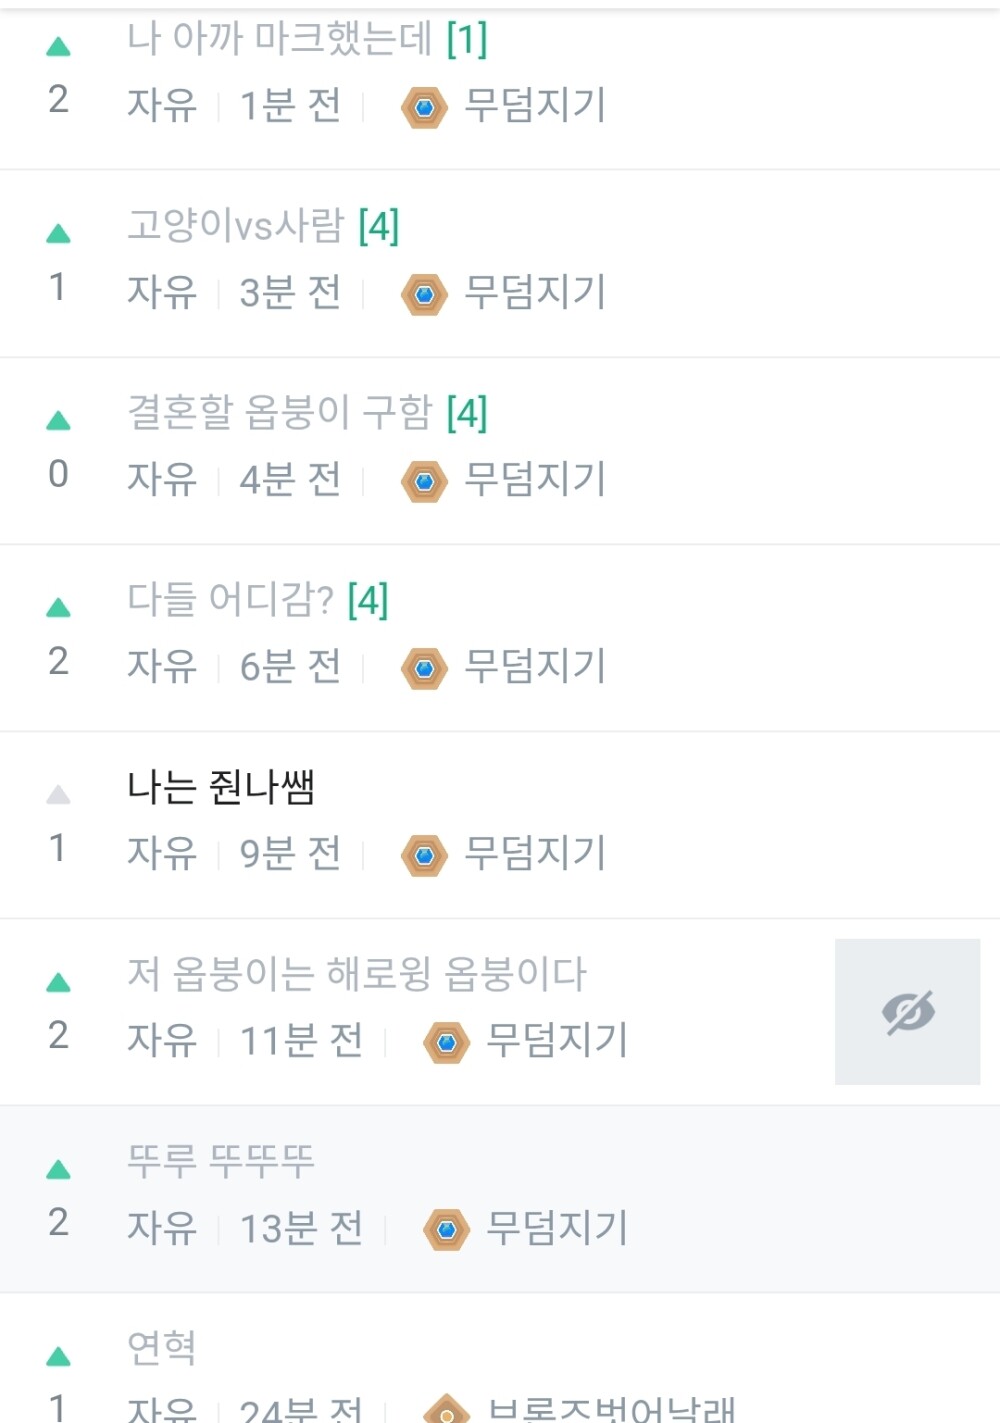
Task: Open '고양이vs사람' post title
Action: tap(235, 226)
